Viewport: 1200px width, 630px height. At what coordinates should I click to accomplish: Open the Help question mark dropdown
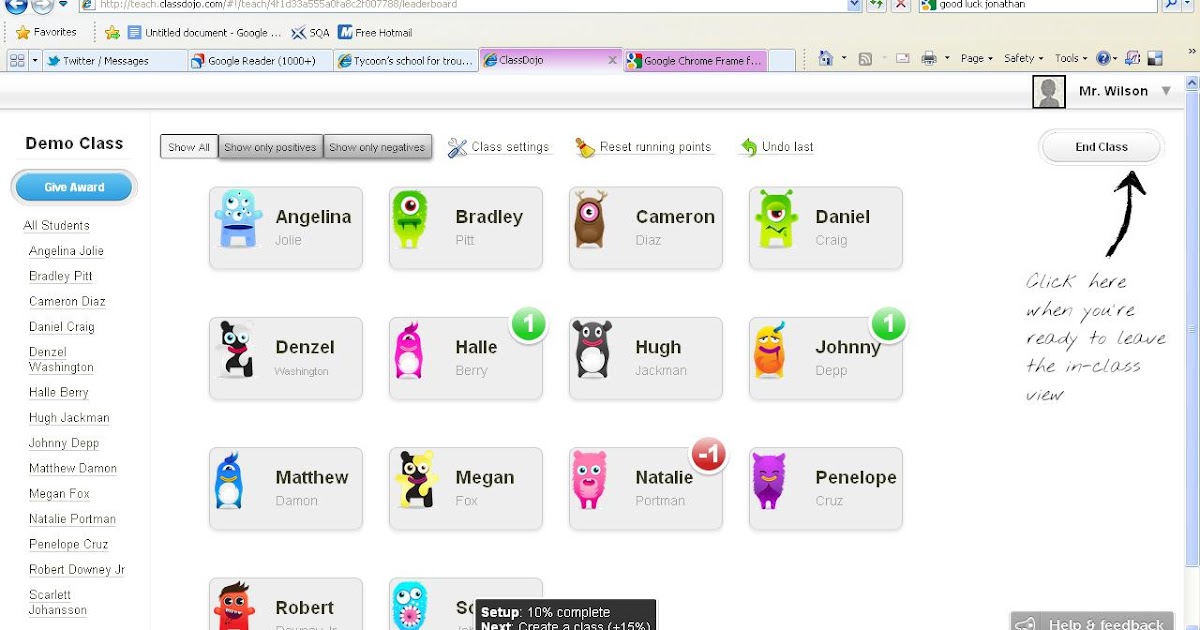click(1107, 59)
